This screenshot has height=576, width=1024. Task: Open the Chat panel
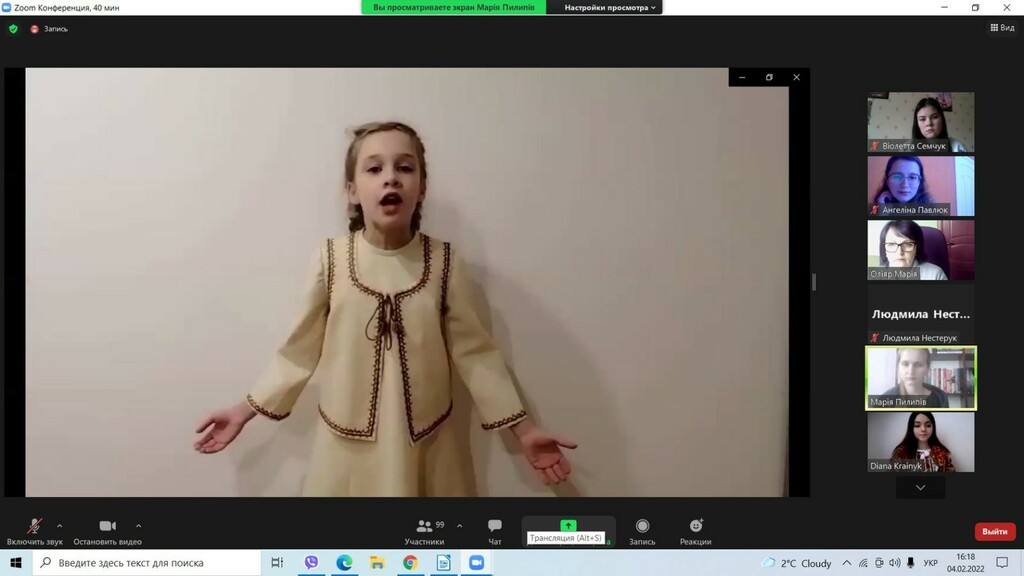(495, 531)
